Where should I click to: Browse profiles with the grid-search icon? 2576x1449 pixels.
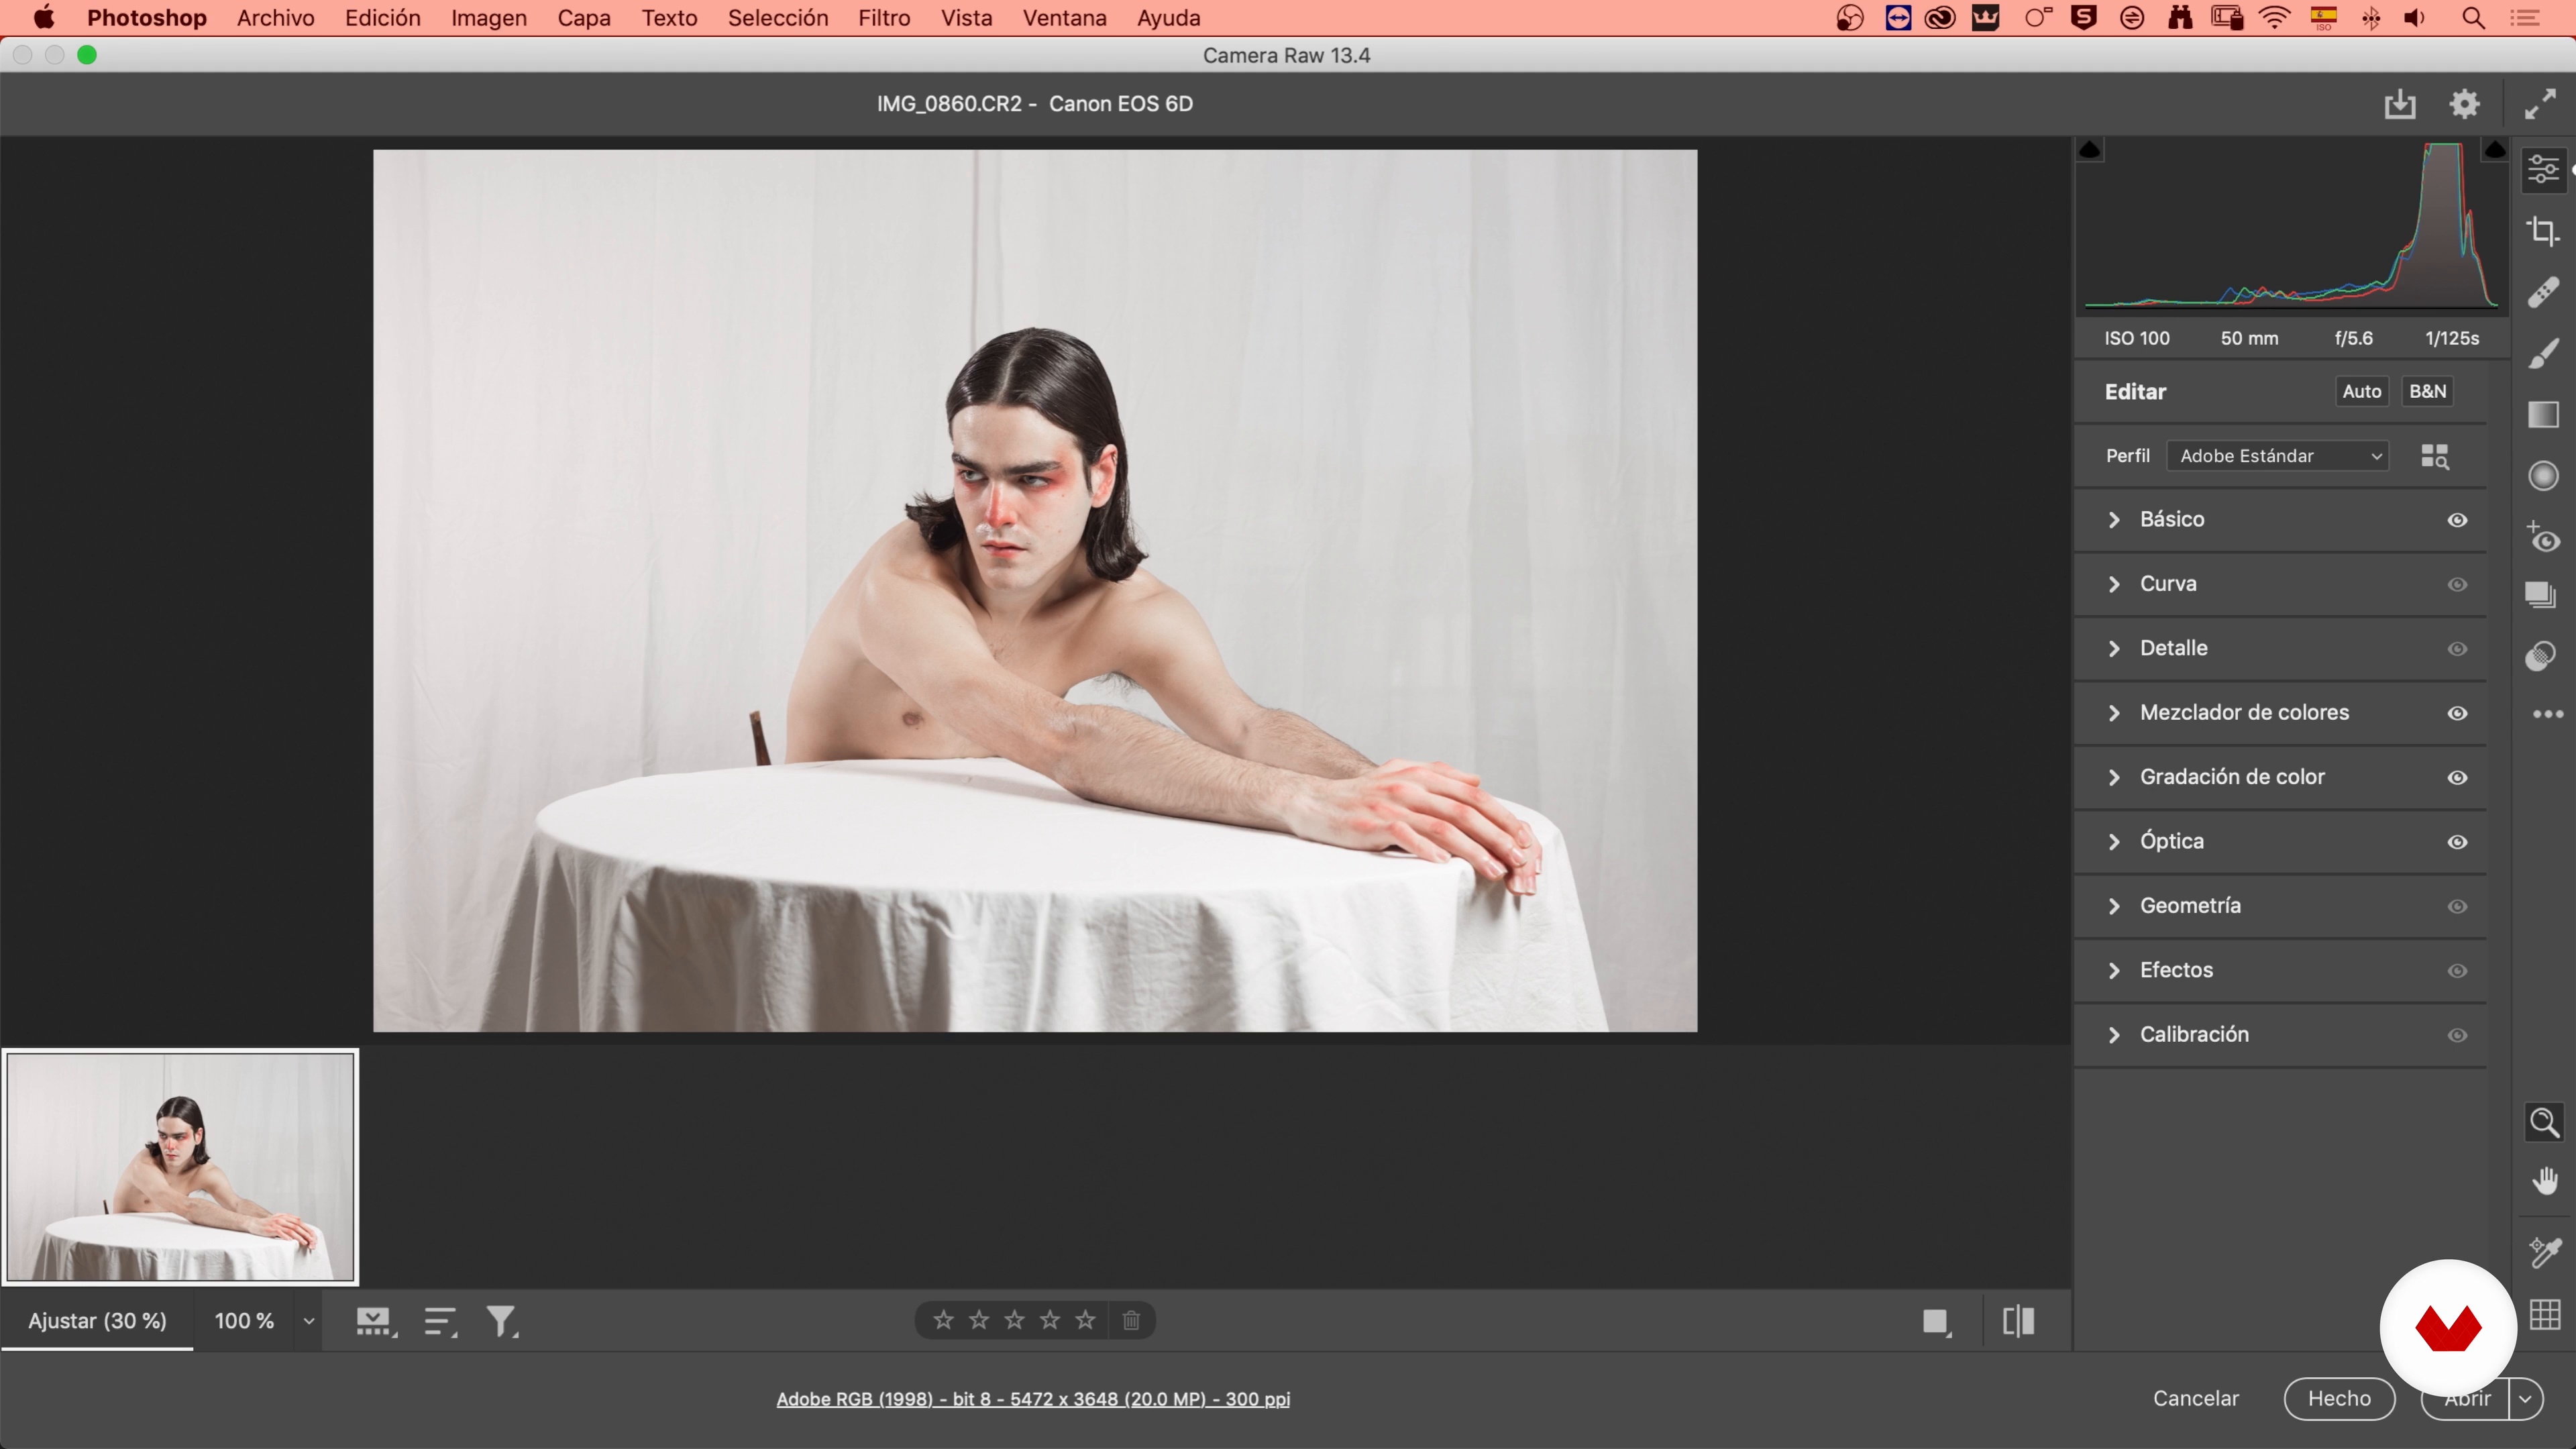coord(2435,457)
